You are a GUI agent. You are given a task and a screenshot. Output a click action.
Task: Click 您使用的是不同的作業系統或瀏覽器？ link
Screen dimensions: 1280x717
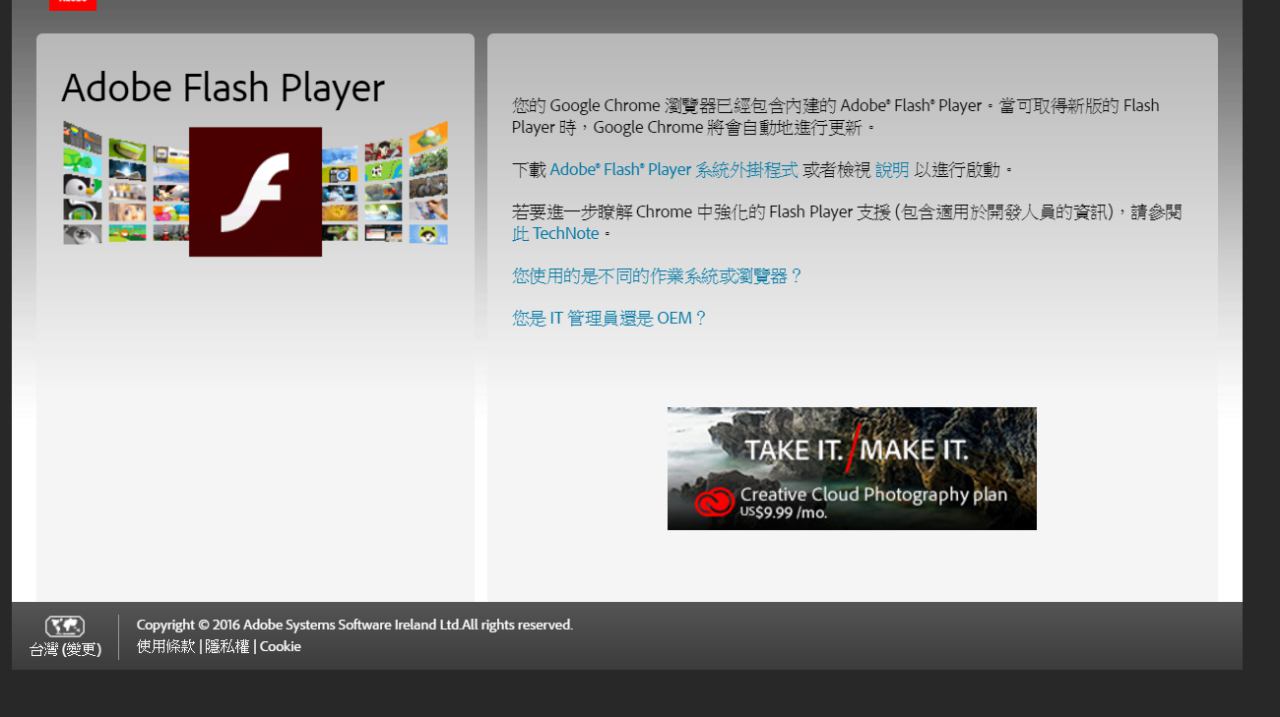pyautogui.click(x=657, y=276)
